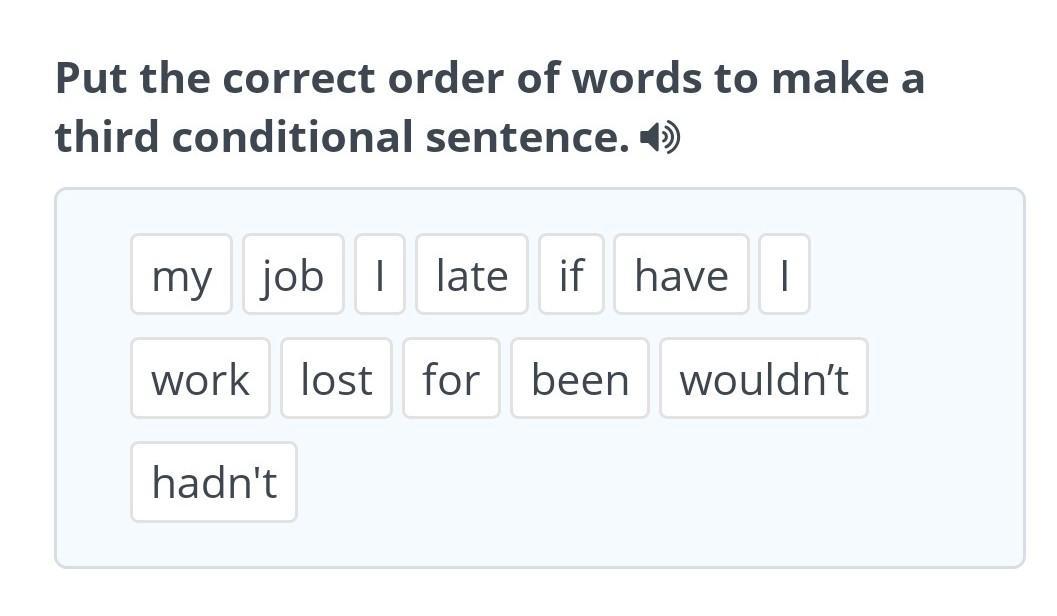Image resolution: width=1057 pixels, height=616 pixels.
Task: Tap the 'late' word tile
Action: click(472, 274)
